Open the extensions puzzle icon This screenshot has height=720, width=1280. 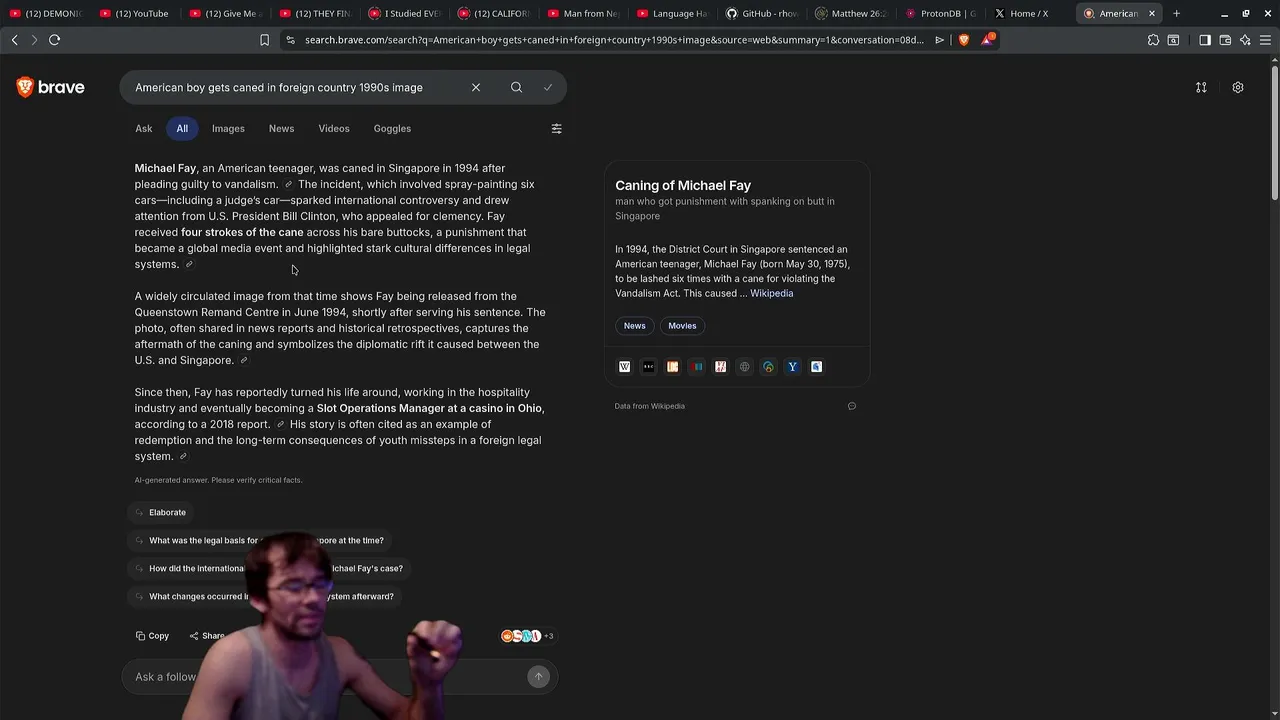pos(1153,40)
